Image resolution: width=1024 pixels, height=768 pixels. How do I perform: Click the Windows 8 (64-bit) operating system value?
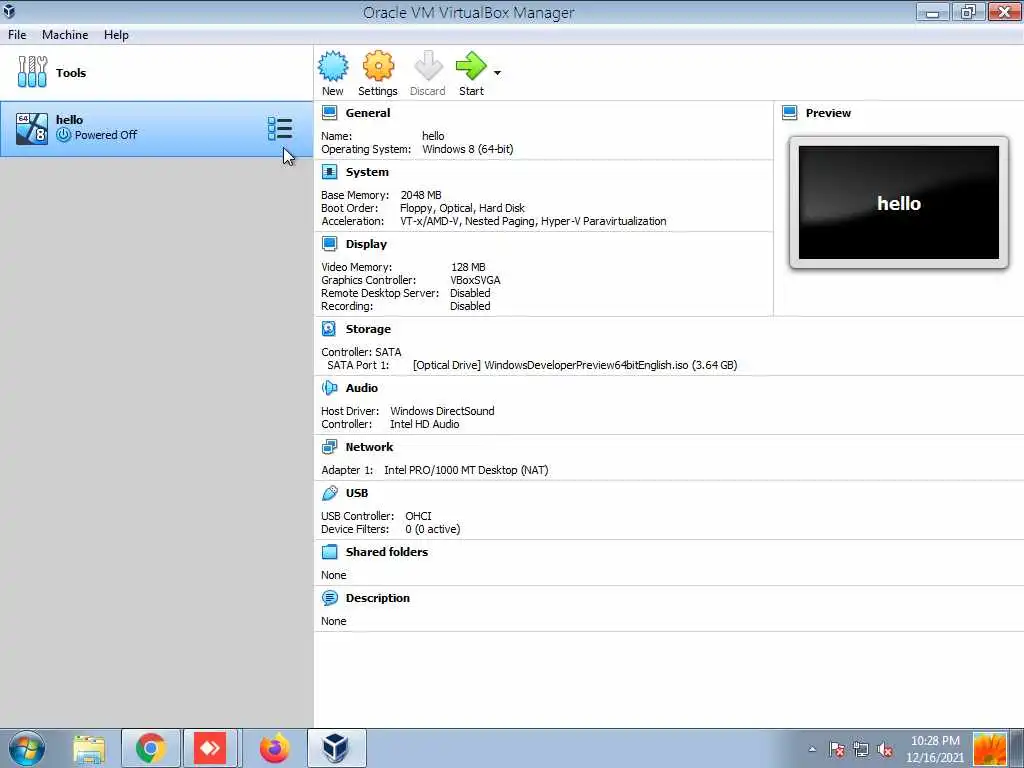coord(468,150)
